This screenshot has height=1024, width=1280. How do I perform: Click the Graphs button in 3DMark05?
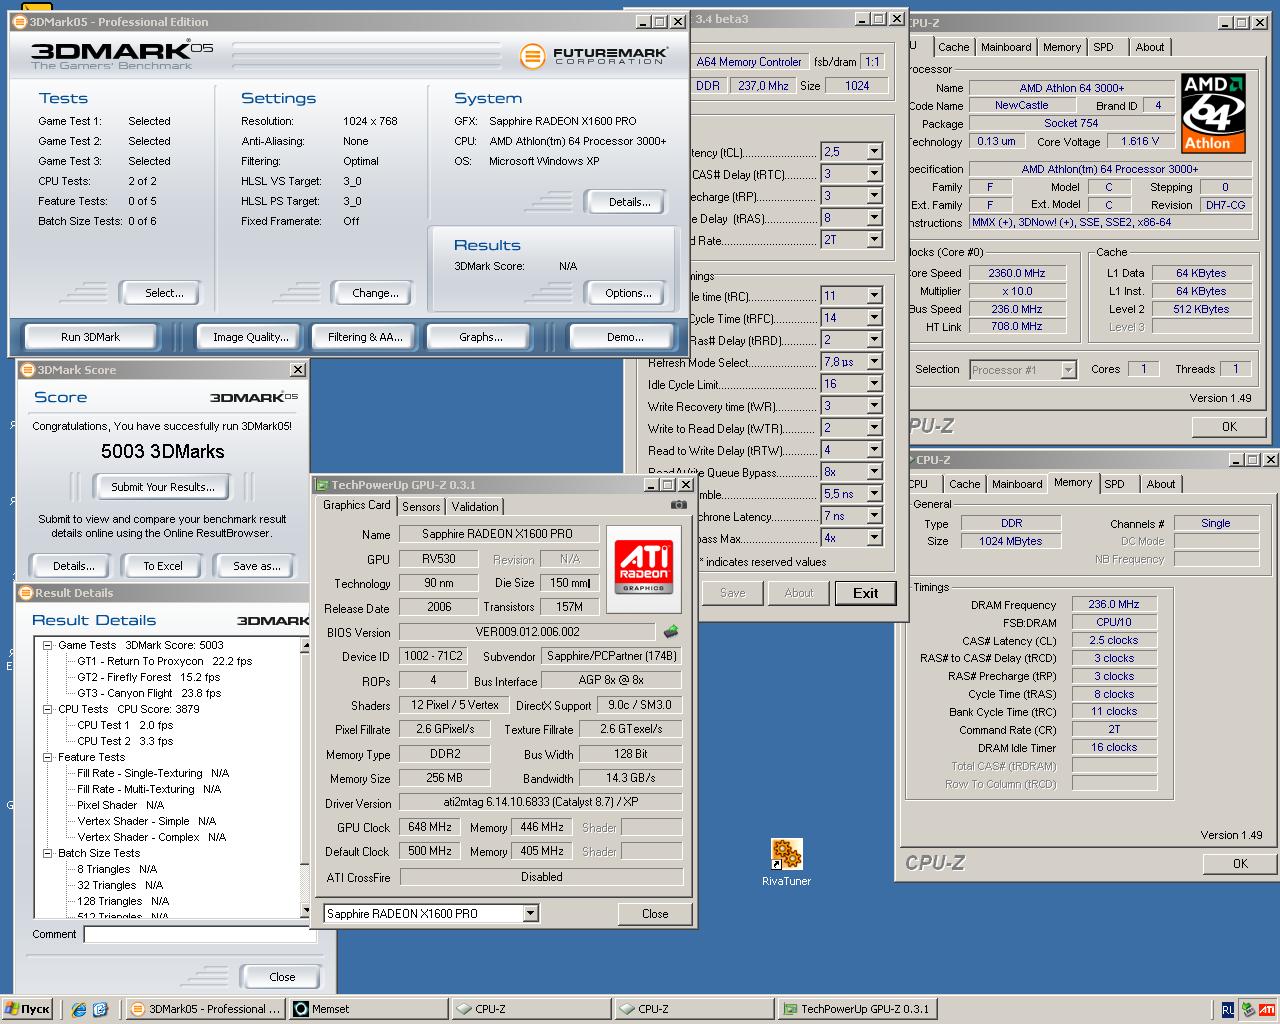point(480,337)
